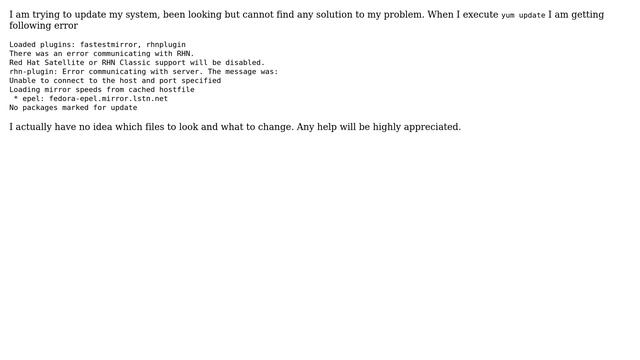Screen dimensions: 640x360
Task: Click the 'No packages marked for update' line
Action: pos(73,107)
